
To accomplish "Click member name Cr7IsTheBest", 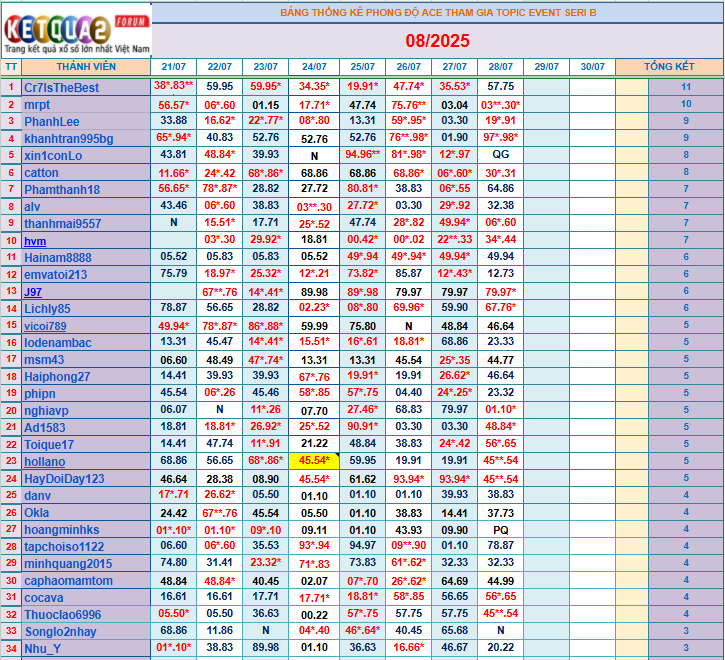I will [x=61, y=87].
